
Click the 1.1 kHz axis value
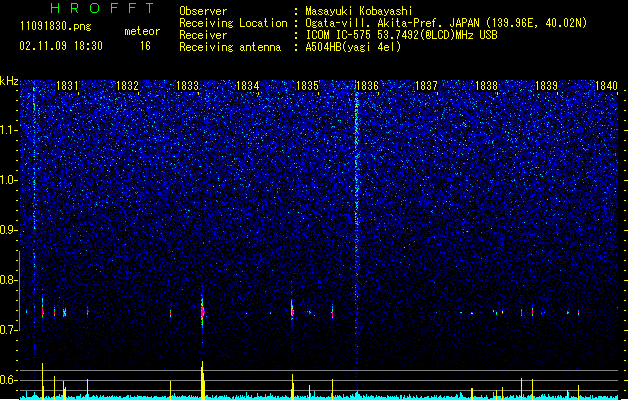click(x=9, y=130)
